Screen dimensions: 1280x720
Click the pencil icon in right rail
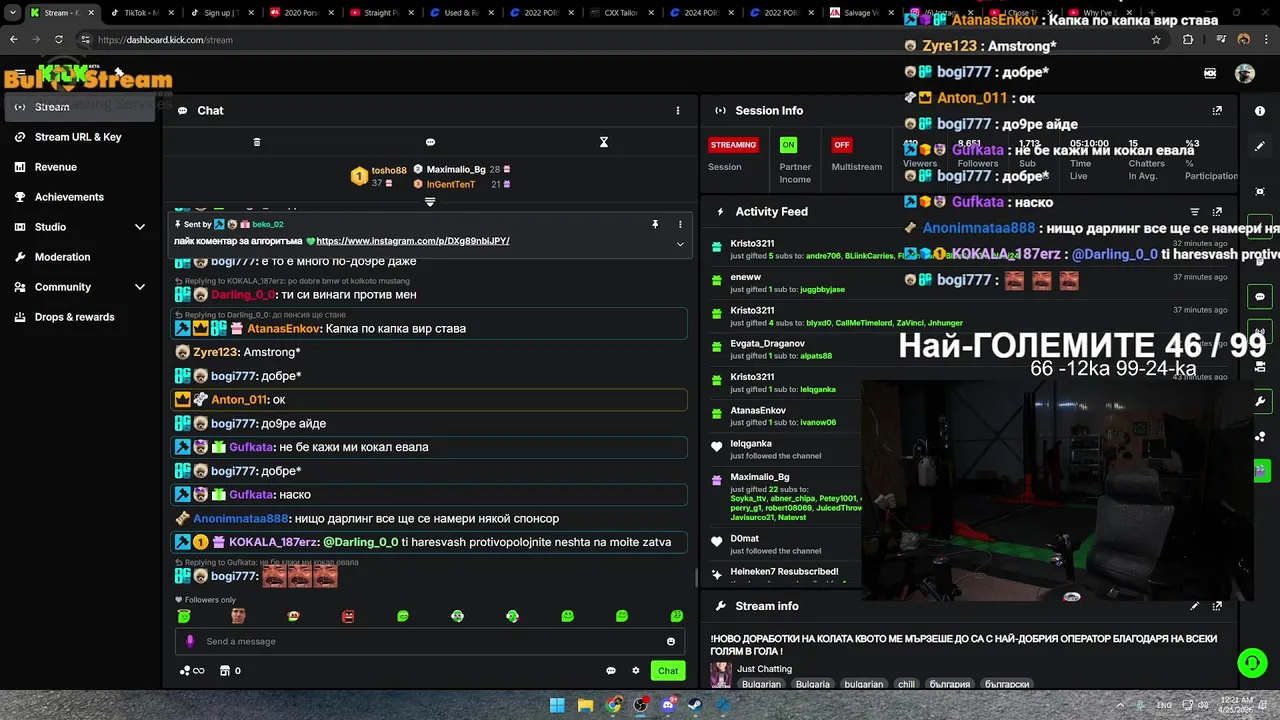tap(1260, 146)
